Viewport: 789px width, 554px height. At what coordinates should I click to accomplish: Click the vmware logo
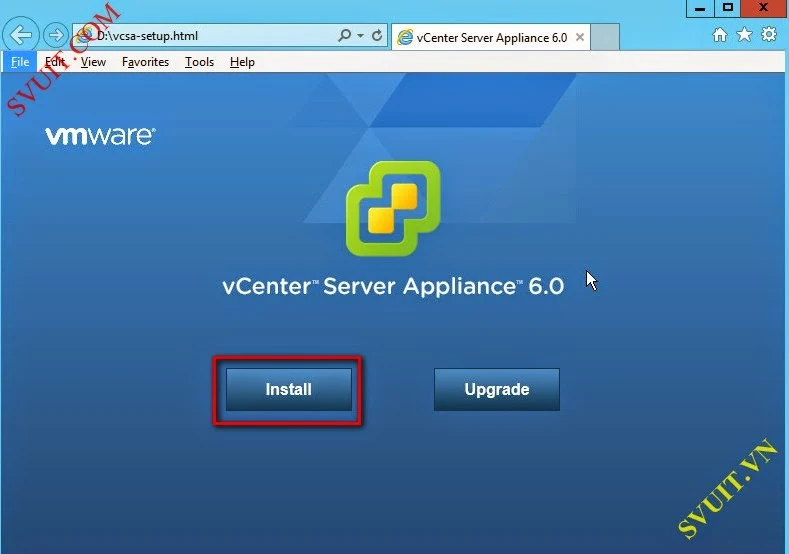(101, 136)
